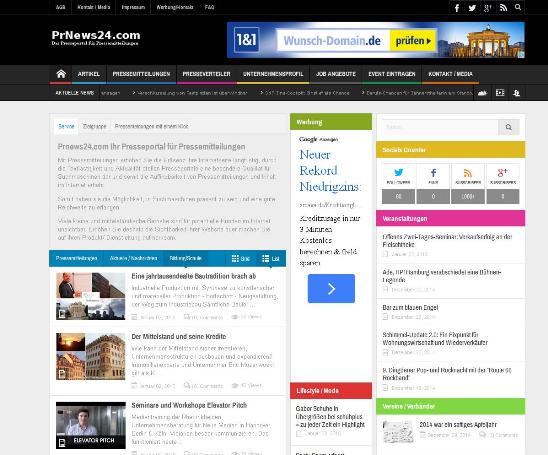Open ARTIKEL menu item

tap(88, 74)
